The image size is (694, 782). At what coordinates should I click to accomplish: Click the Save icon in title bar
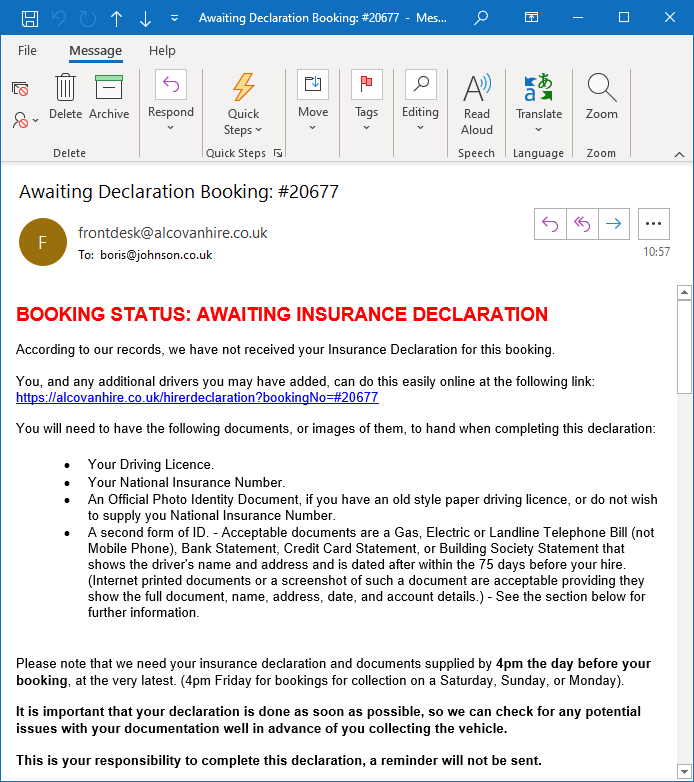[30, 18]
